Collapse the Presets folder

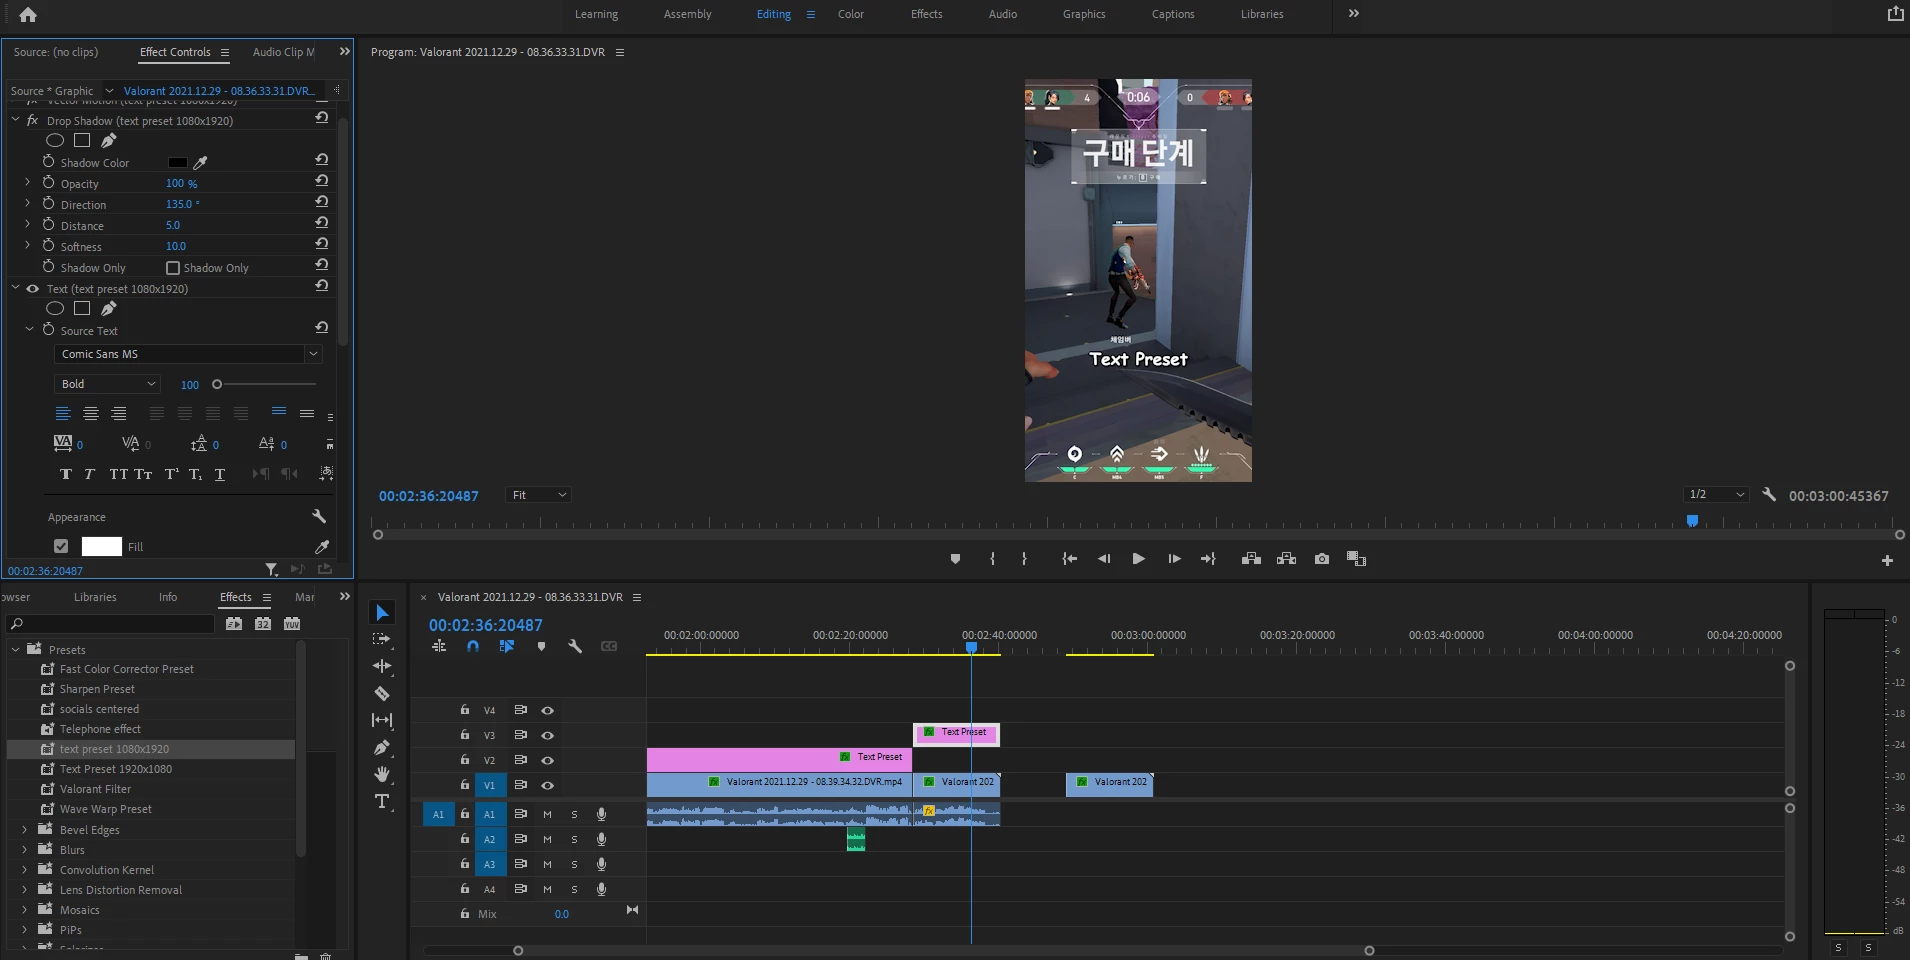coord(15,649)
